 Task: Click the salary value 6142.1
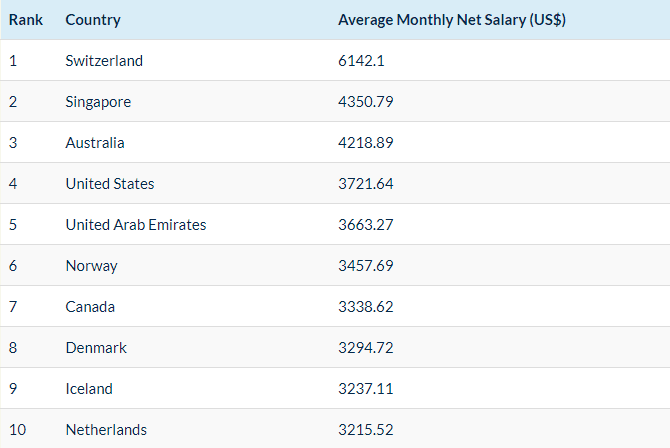361,61
